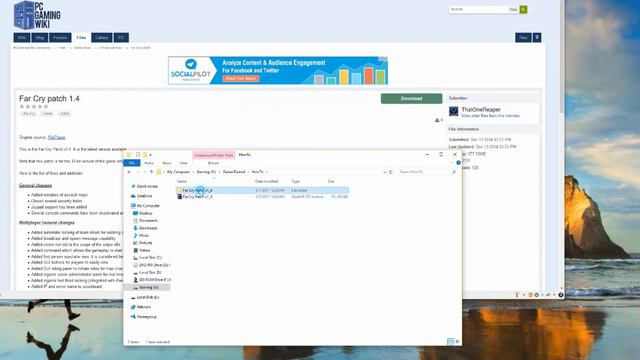Screen dimensions: 640x360
Task: Click Gaming (G:) in the address bar
Action: (x=206, y=172)
